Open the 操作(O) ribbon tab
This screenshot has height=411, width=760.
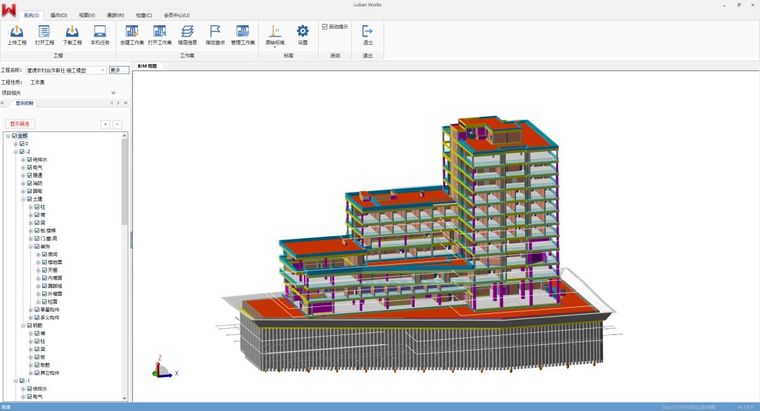(x=58, y=15)
